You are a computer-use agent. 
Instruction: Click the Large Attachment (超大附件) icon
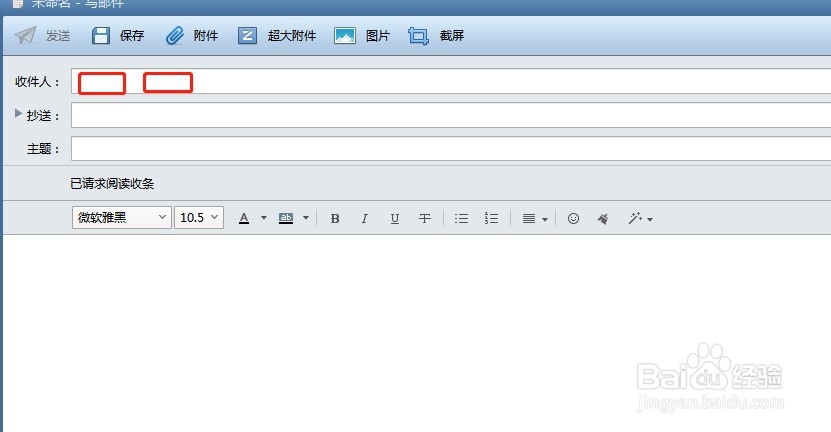click(247, 36)
